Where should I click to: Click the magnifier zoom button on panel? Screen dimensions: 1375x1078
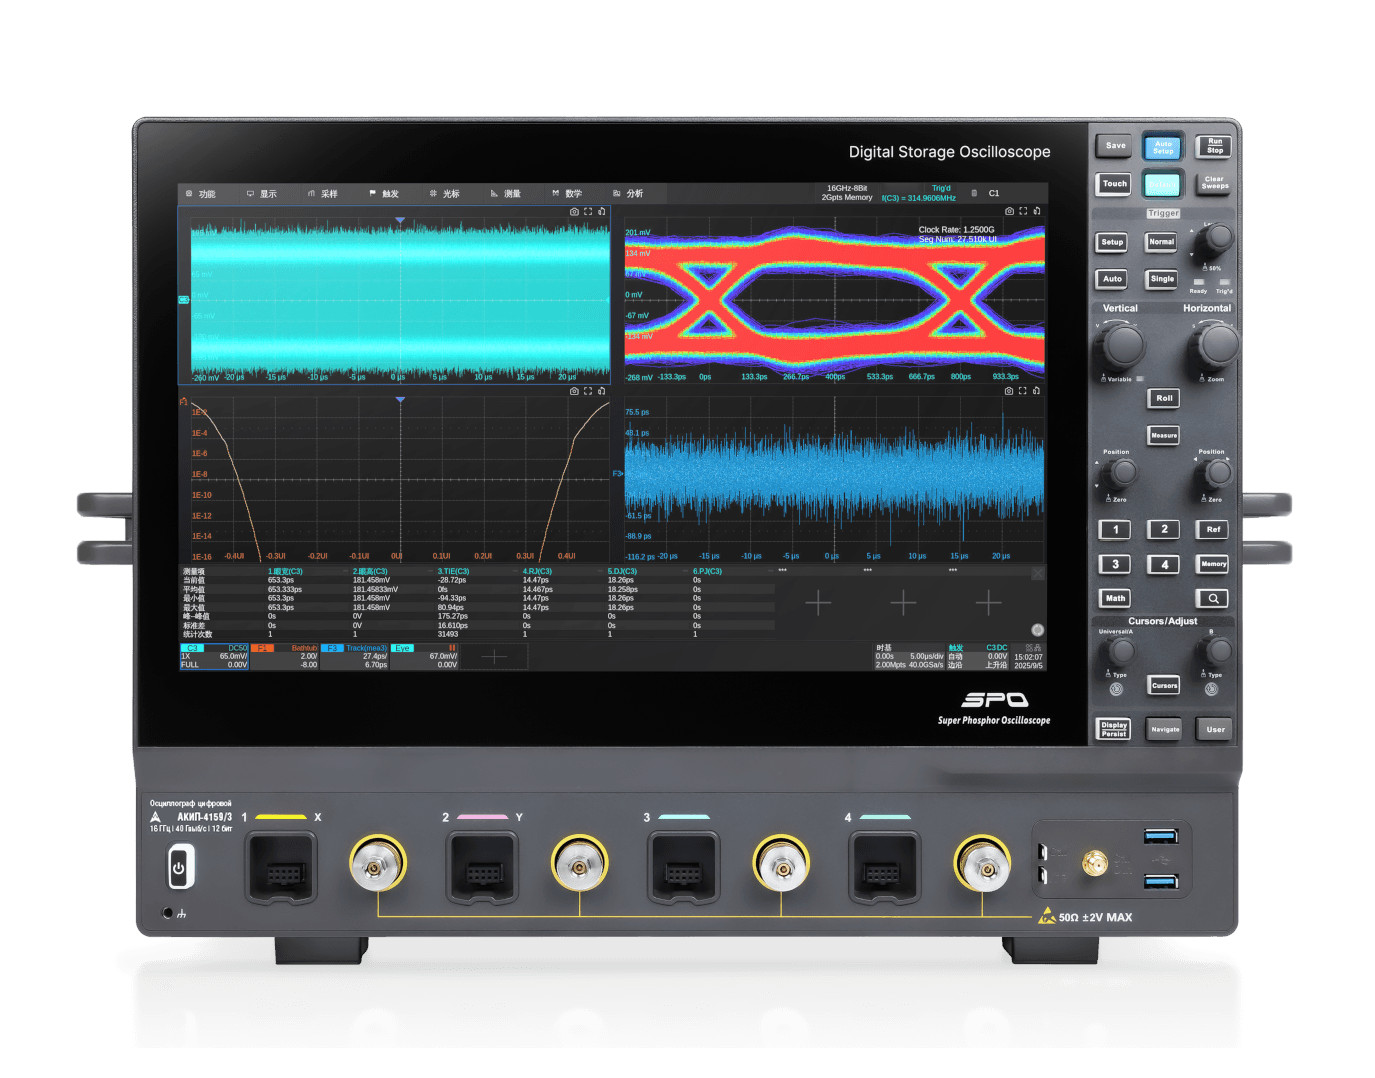coord(1212,598)
